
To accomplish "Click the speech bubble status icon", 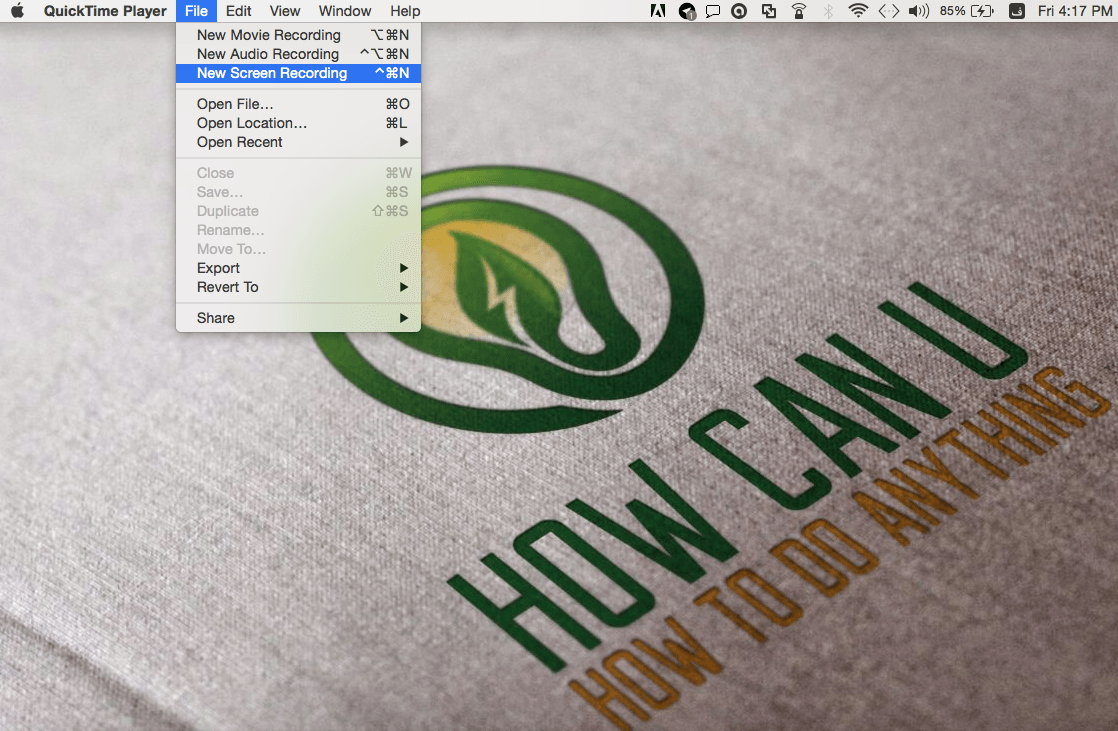I will click(712, 11).
